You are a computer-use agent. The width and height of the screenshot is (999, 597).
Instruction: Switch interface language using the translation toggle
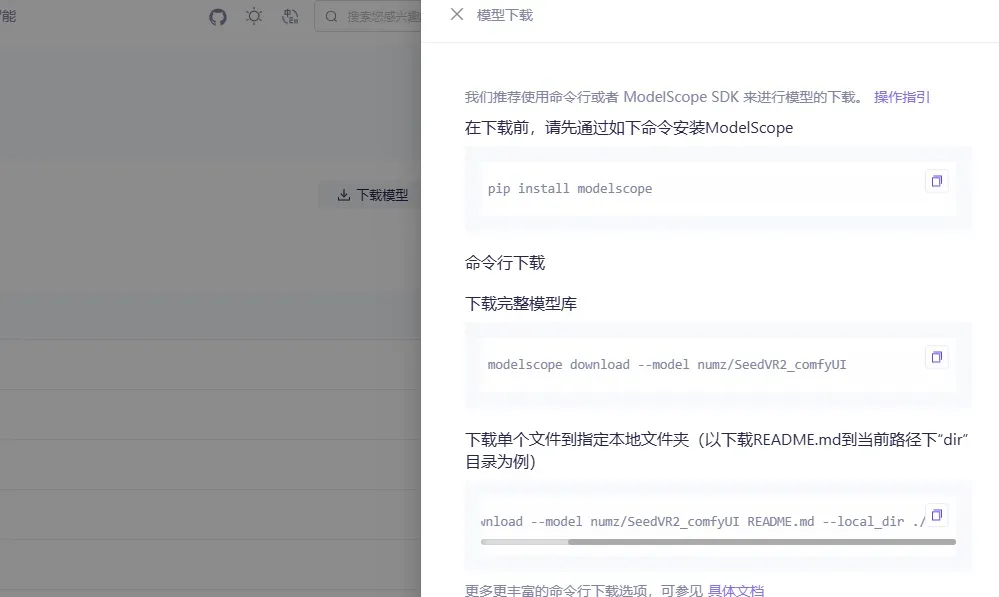290,16
